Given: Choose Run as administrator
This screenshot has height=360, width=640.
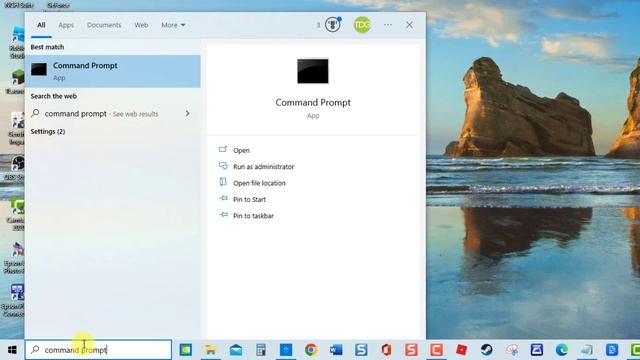Looking at the screenshot, I should 263,167.
